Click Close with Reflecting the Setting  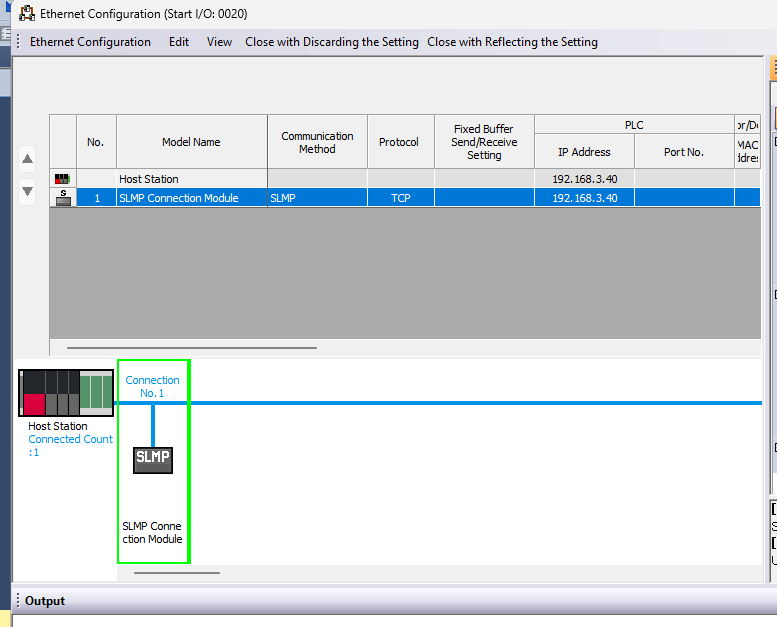coord(512,42)
